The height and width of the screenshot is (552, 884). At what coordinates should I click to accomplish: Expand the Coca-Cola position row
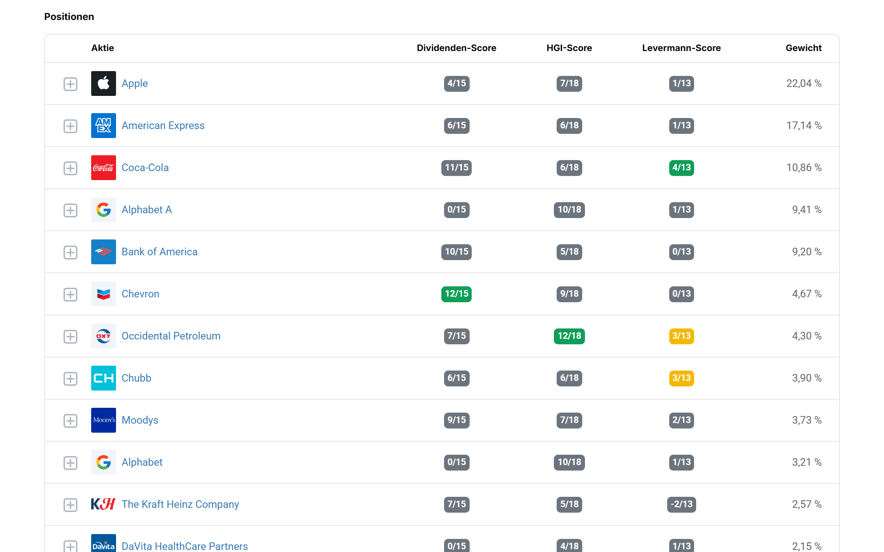click(x=70, y=168)
